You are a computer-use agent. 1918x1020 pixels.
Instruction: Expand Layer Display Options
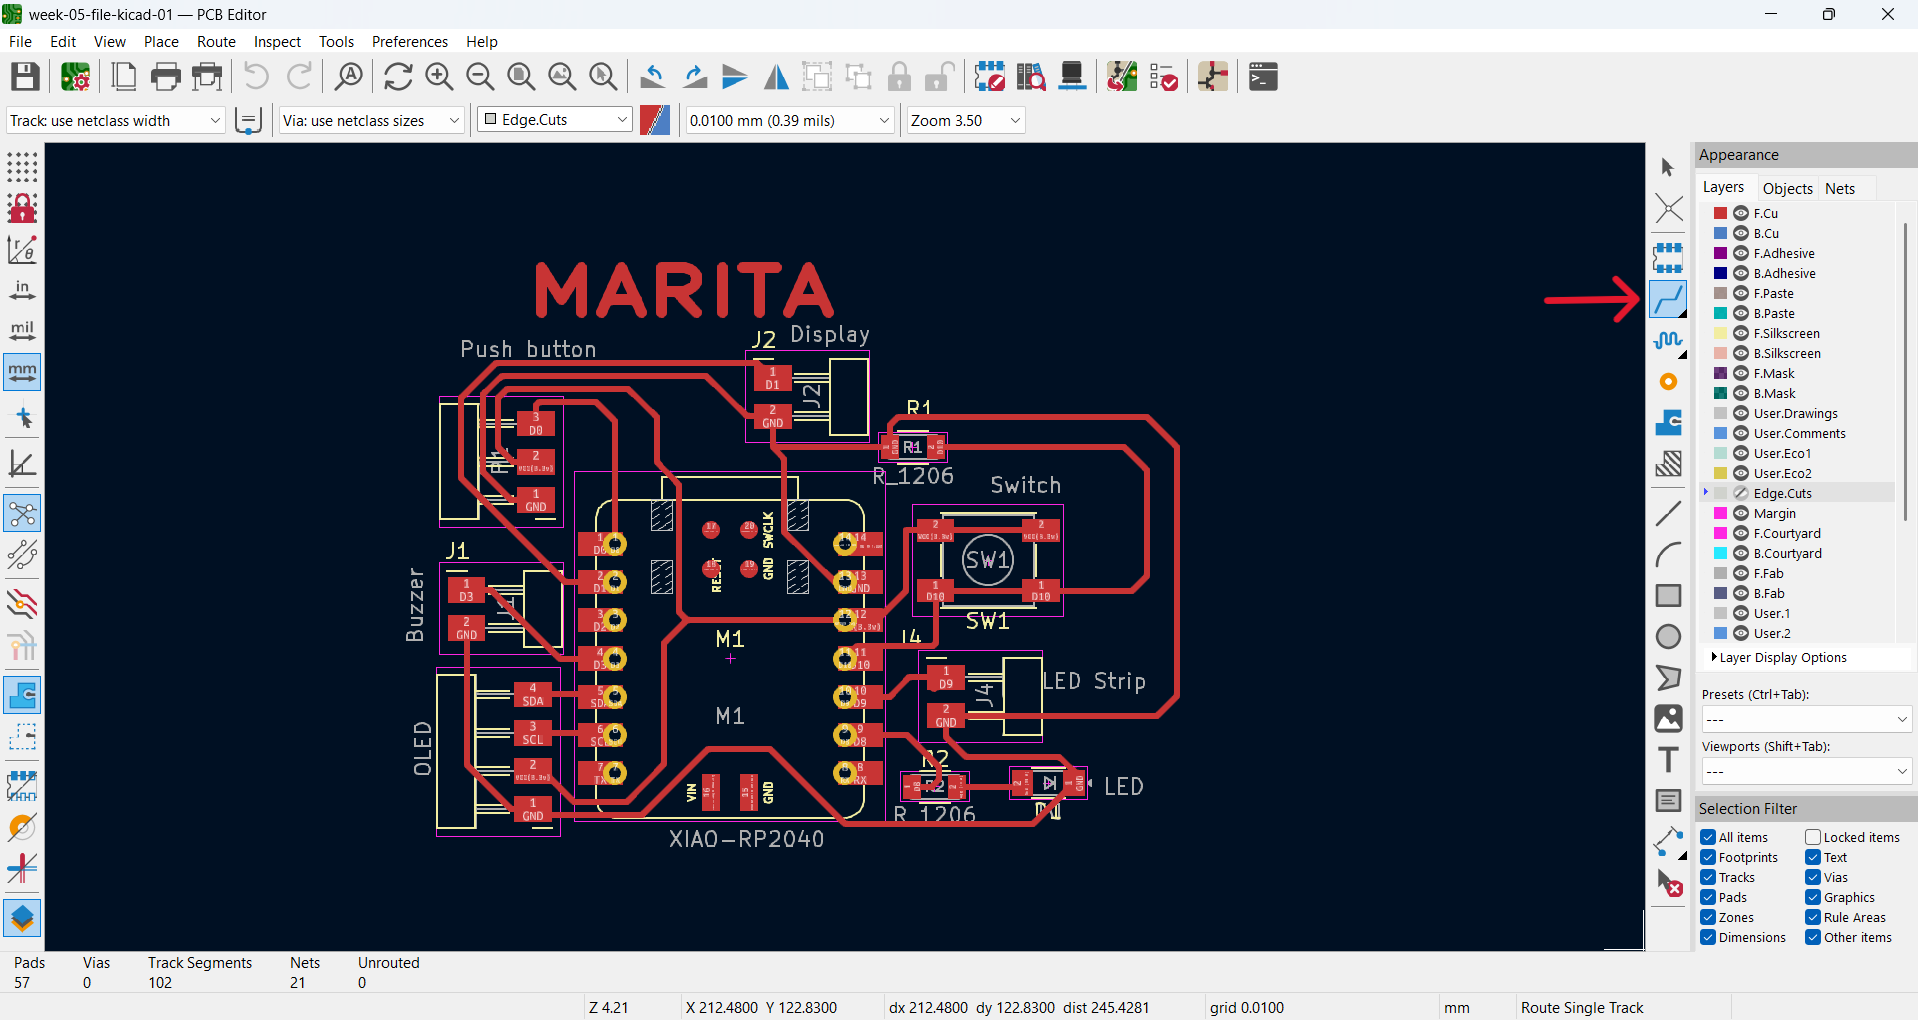click(1781, 657)
